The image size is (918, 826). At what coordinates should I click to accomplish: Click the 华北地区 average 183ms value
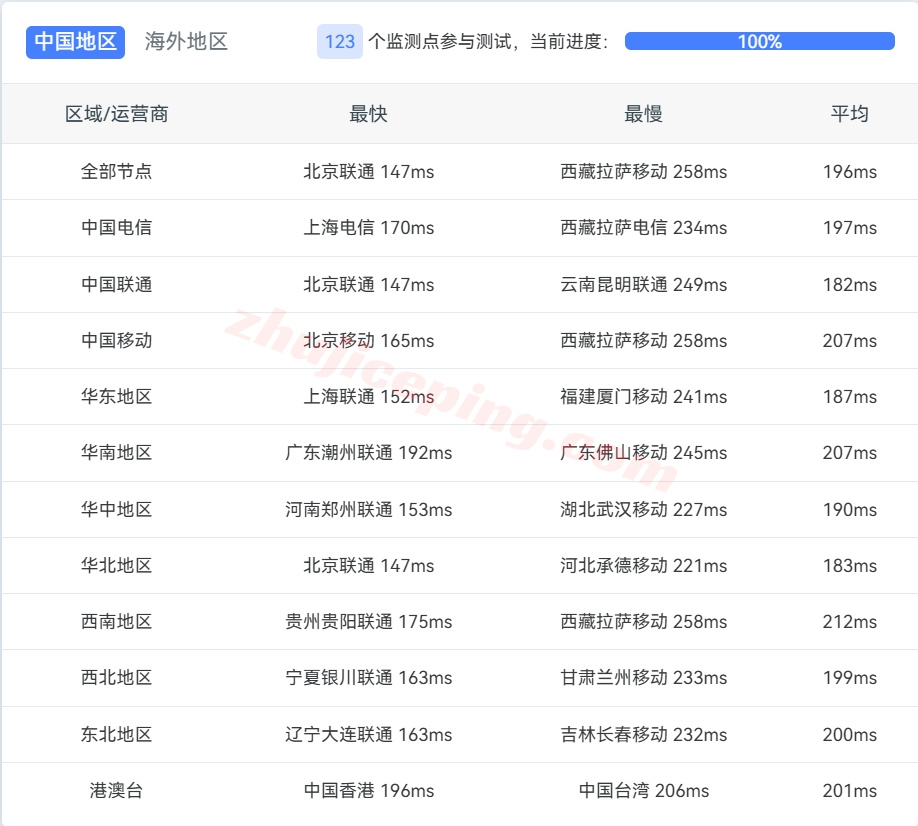(850, 566)
